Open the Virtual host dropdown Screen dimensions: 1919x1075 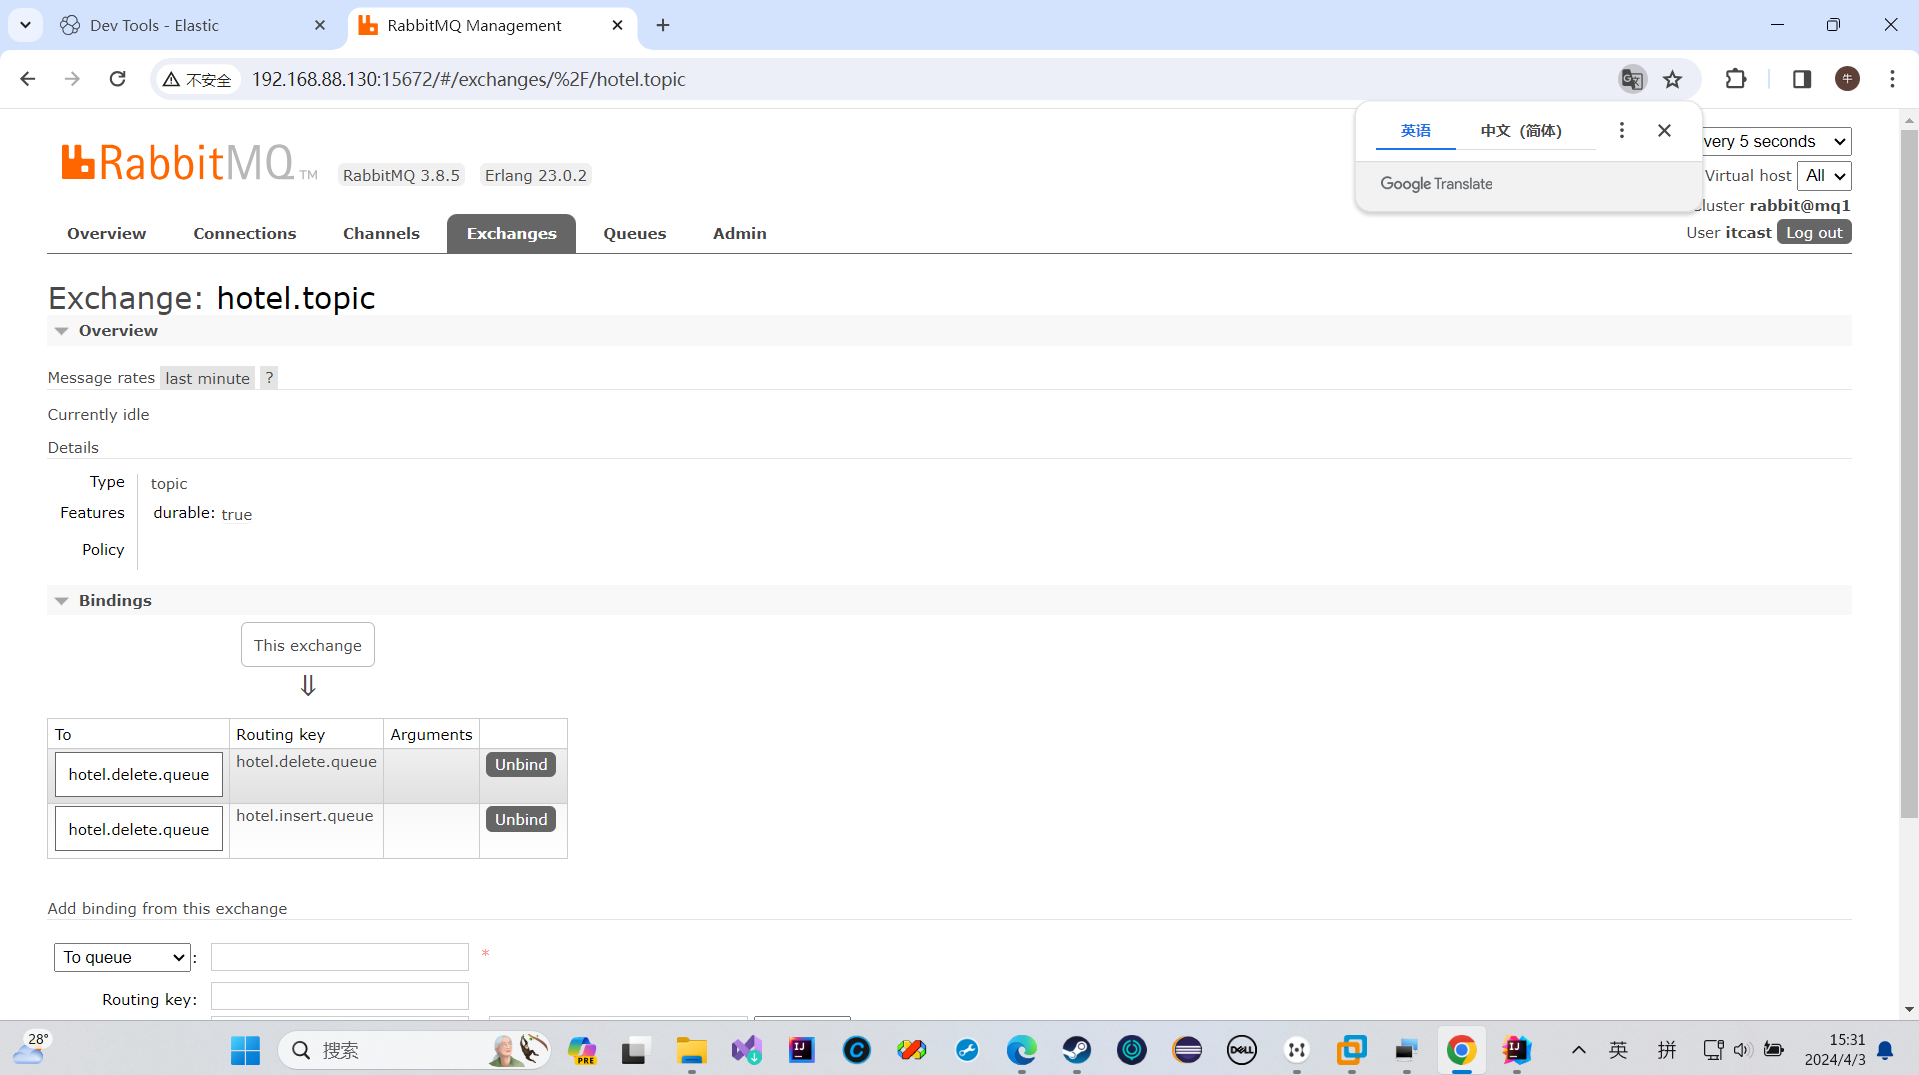(x=1824, y=176)
